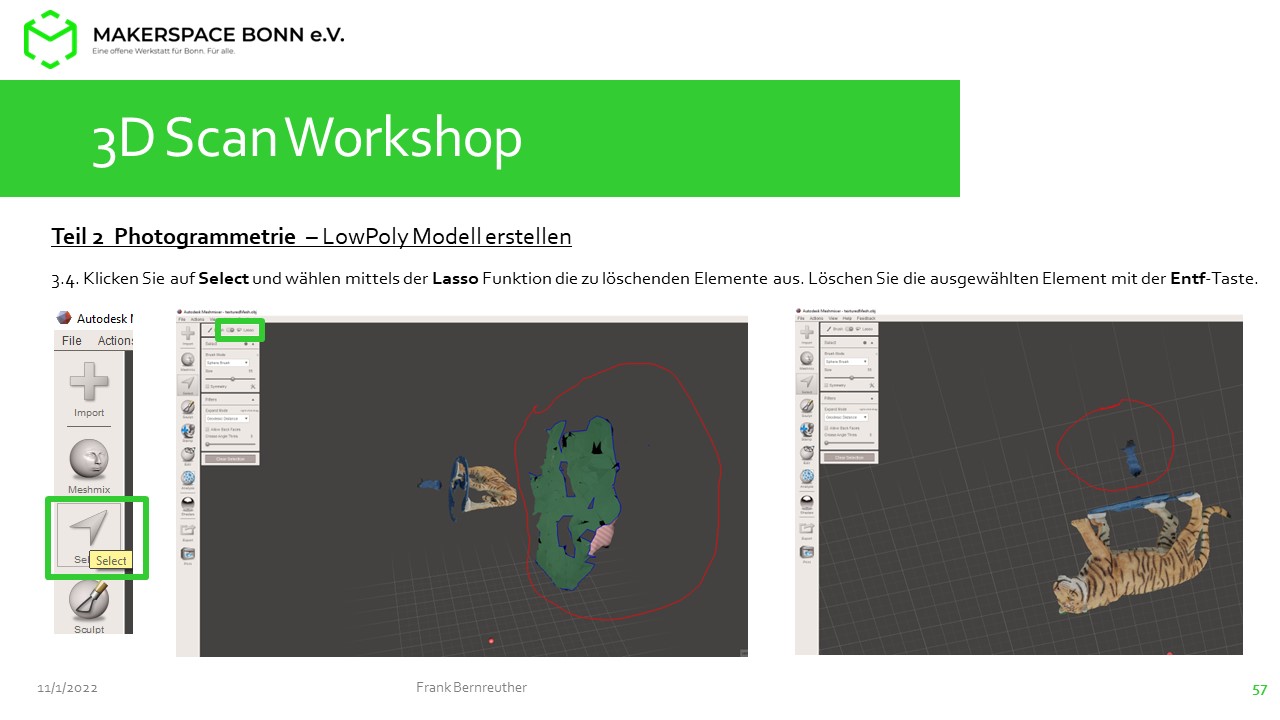Click Import icon in right Meshmixer window
This screenshot has width=1280, height=720.
coord(807,332)
